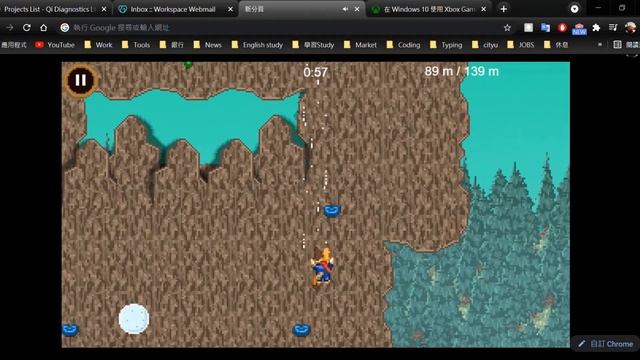This screenshot has width=640, height=360.
Task: Bookmark this page with the star icon
Action: click(x=507, y=27)
